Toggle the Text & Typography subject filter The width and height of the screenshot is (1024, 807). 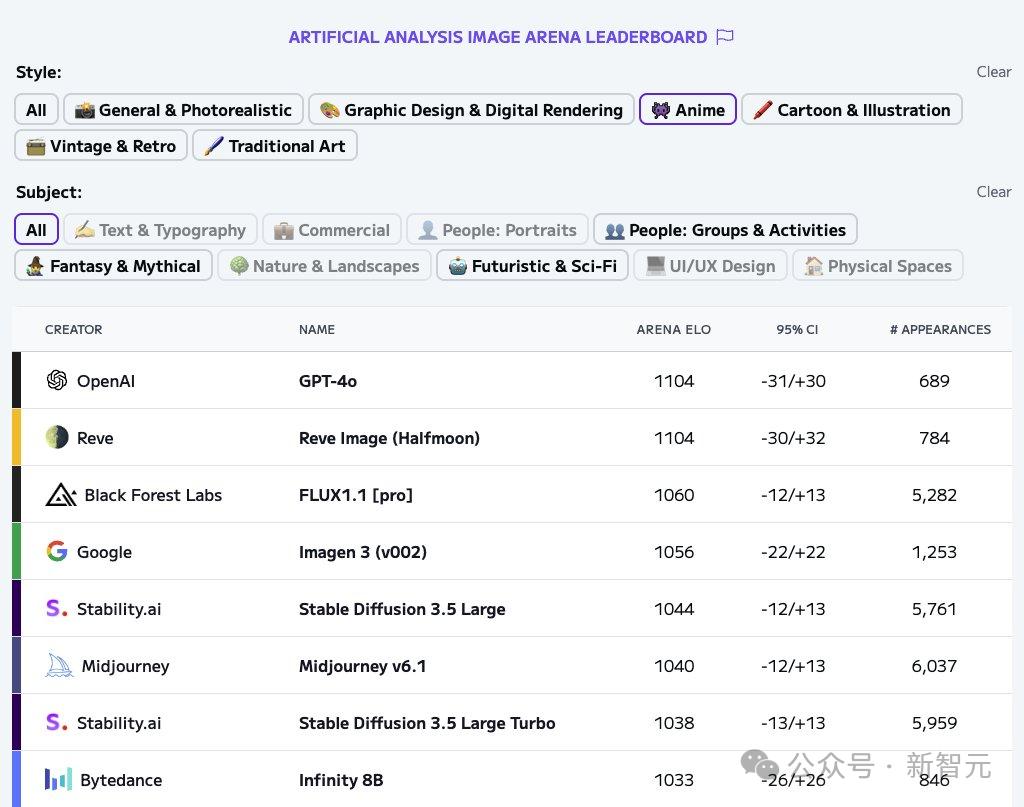point(161,230)
